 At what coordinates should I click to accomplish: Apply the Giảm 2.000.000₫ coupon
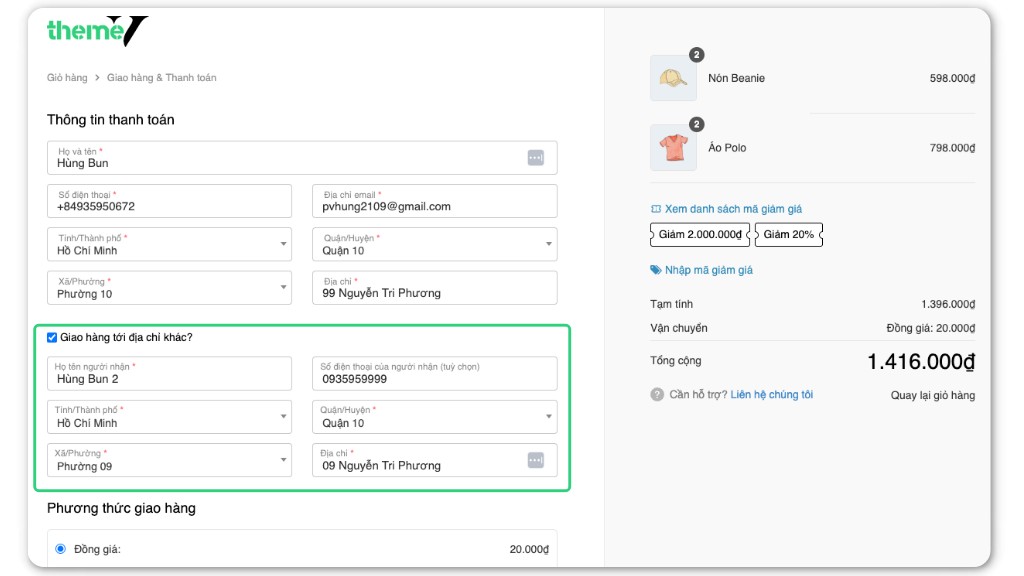[x=700, y=235]
